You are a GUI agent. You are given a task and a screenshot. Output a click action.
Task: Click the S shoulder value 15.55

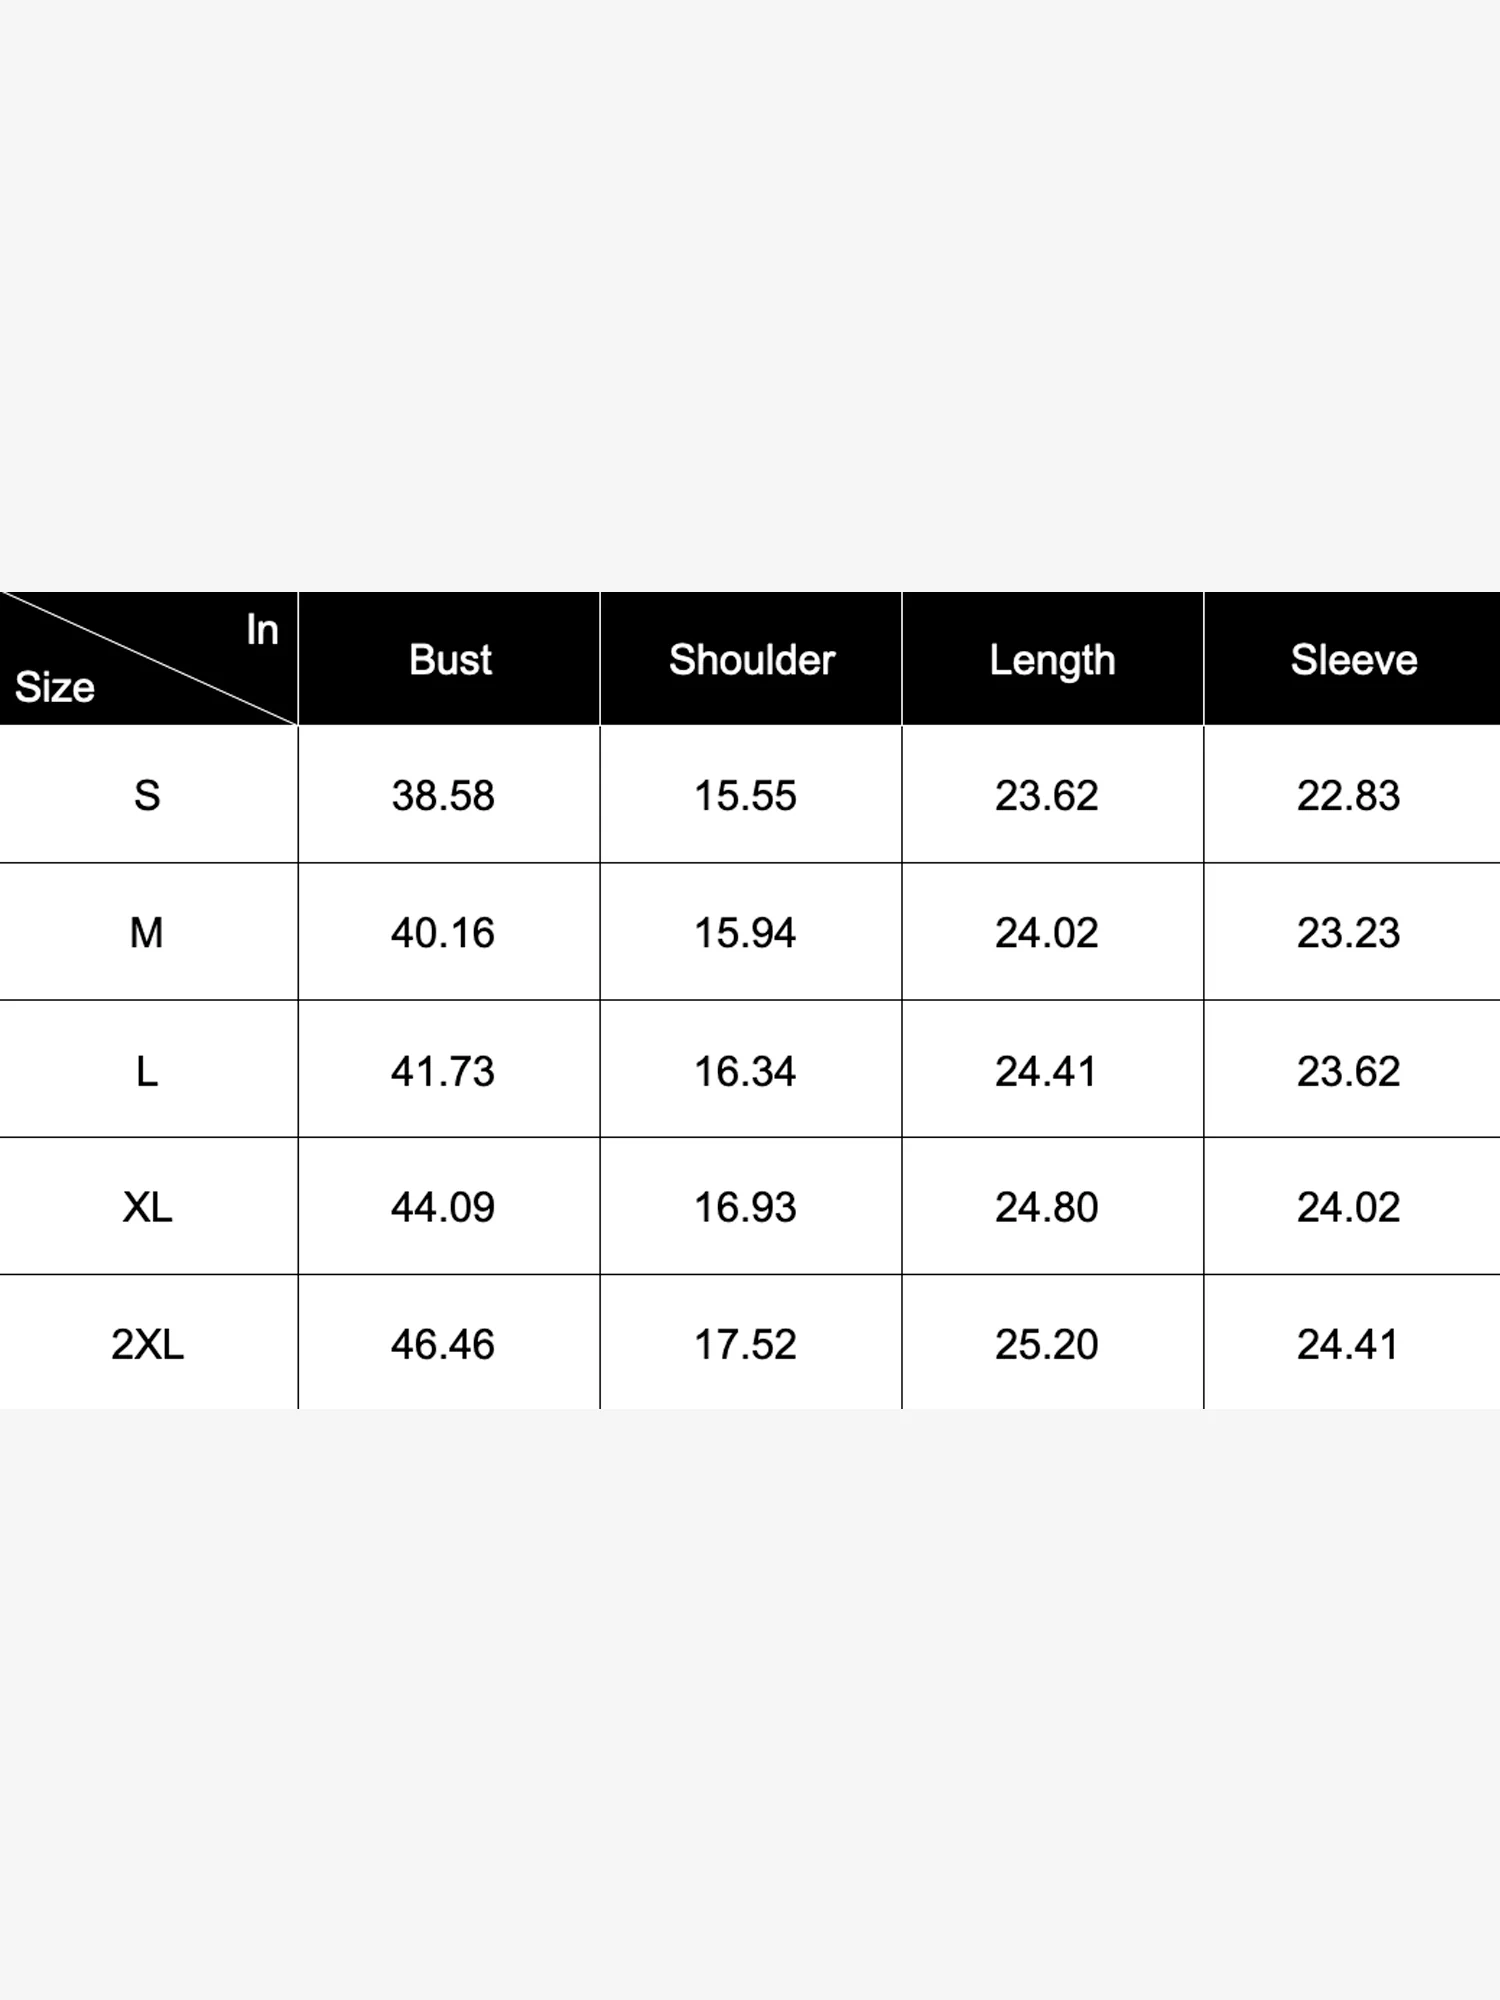(x=745, y=796)
